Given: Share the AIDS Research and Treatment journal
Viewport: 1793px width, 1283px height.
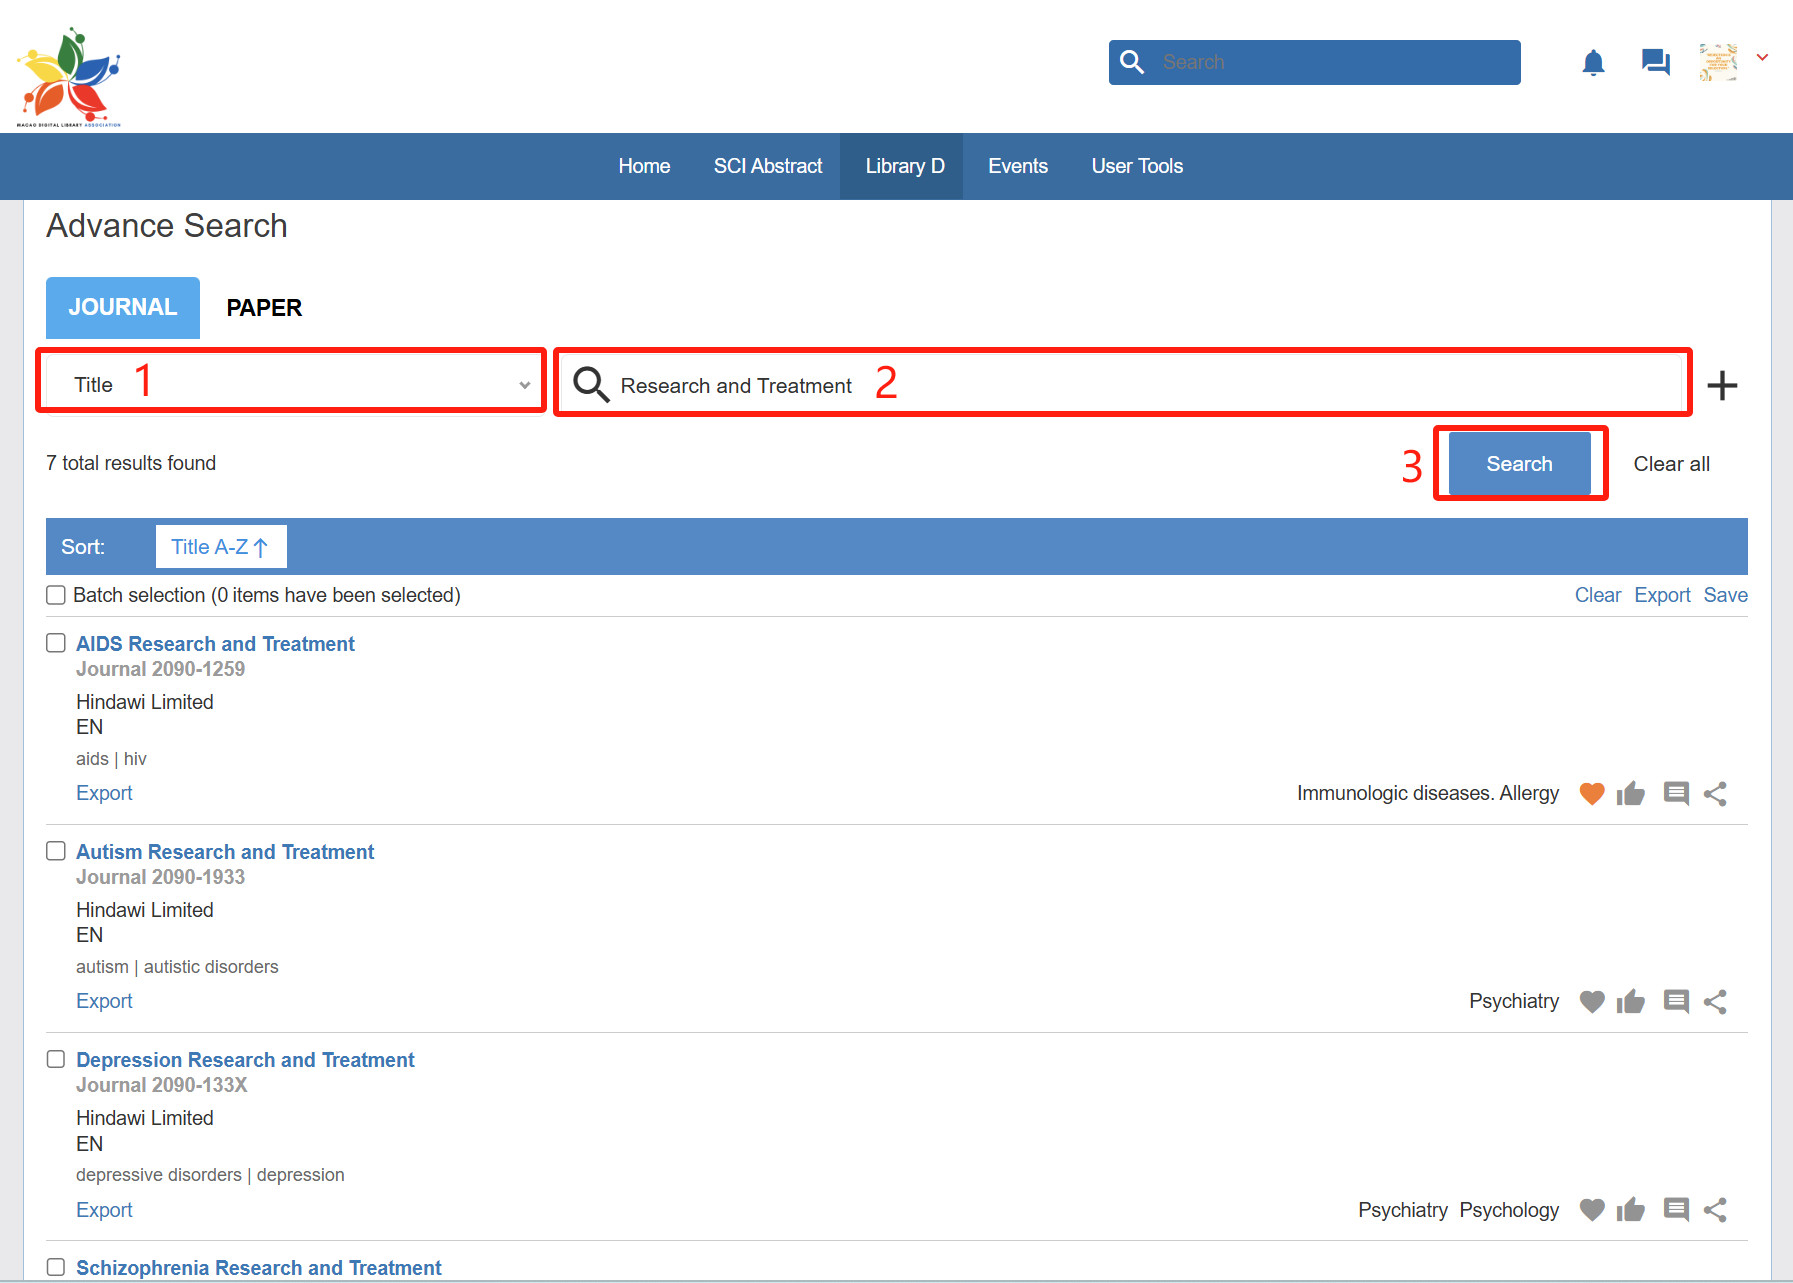Looking at the screenshot, I should point(1715,794).
